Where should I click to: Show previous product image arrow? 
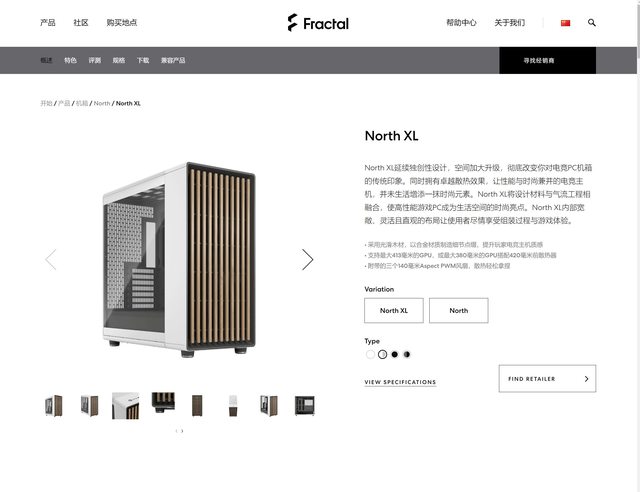click(51, 259)
